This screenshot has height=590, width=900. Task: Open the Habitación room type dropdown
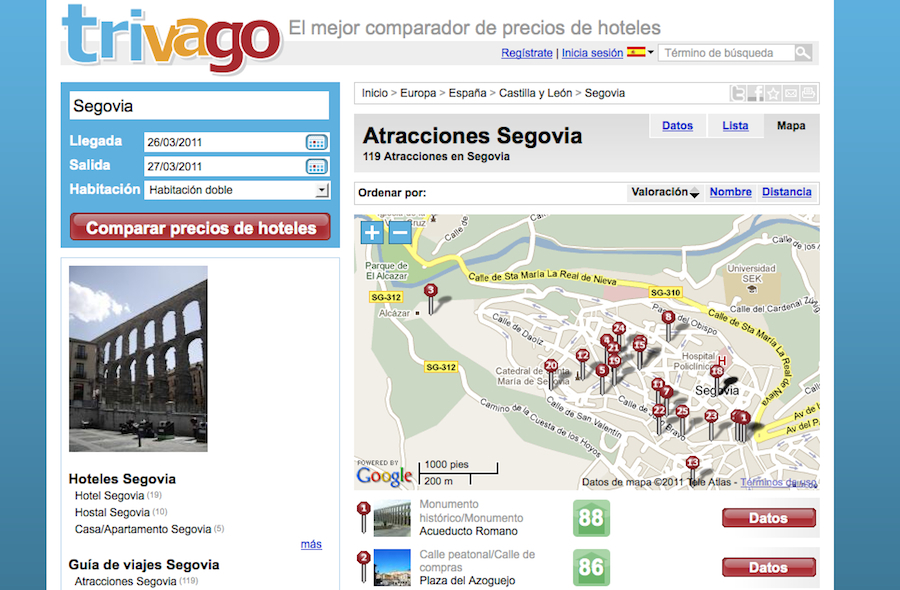(237, 190)
